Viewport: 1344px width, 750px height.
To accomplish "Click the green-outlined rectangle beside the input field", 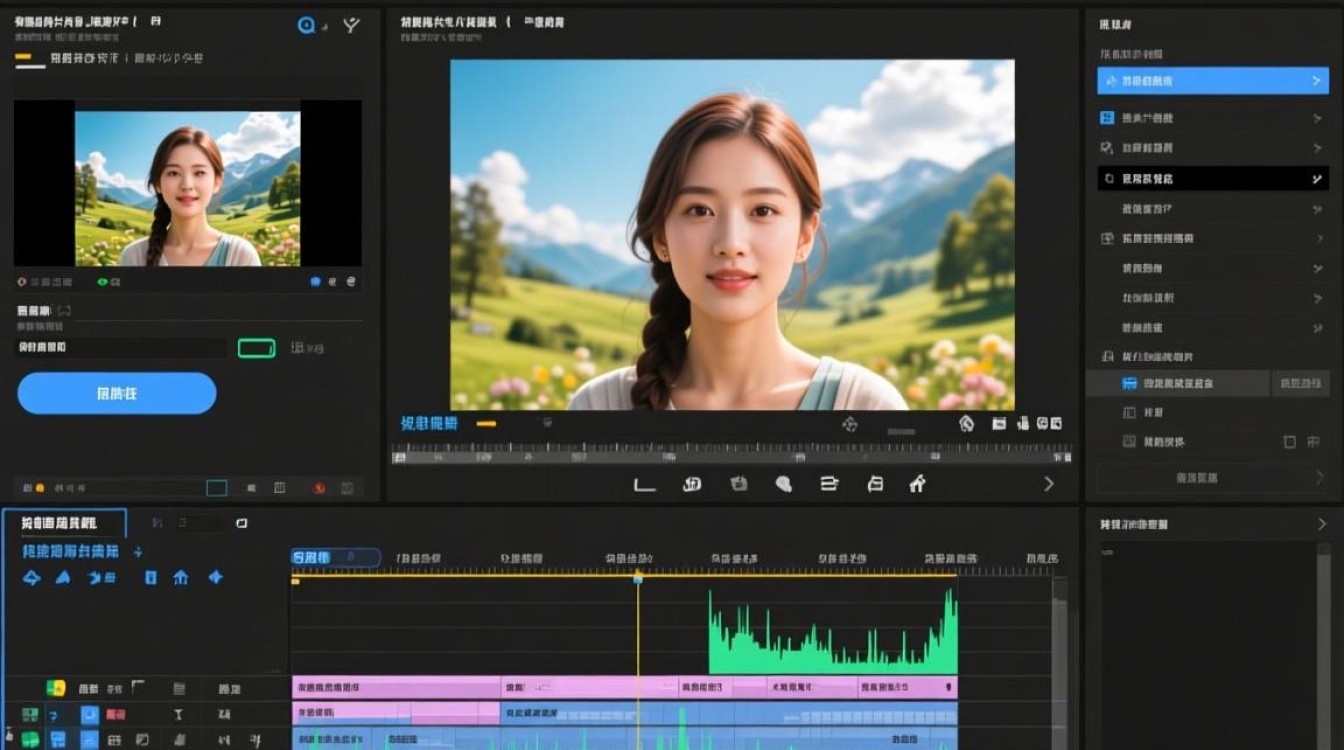I will click(256, 348).
